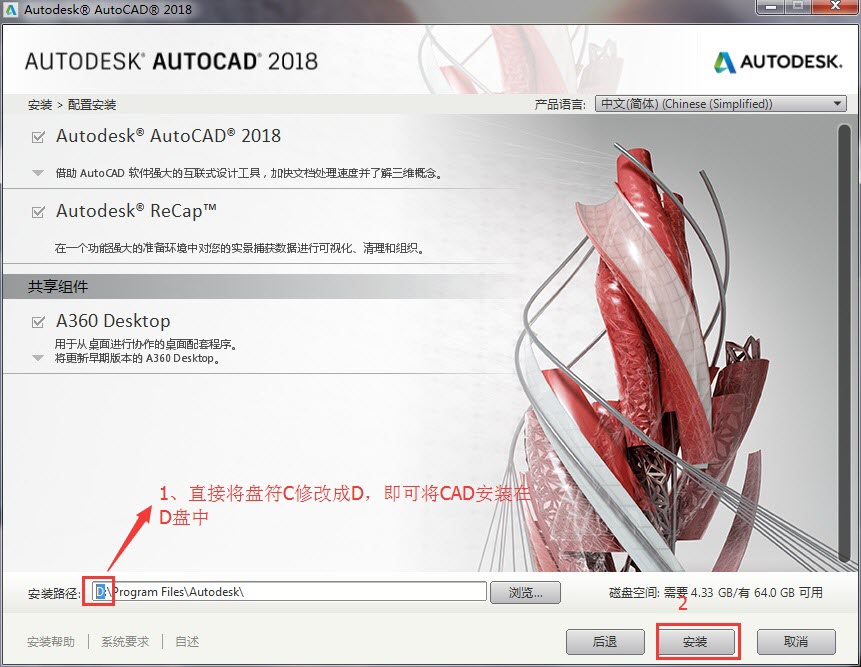The width and height of the screenshot is (861, 667).
Task: Expand the A360 Desktop options arrow
Action: click(x=38, y=357)
